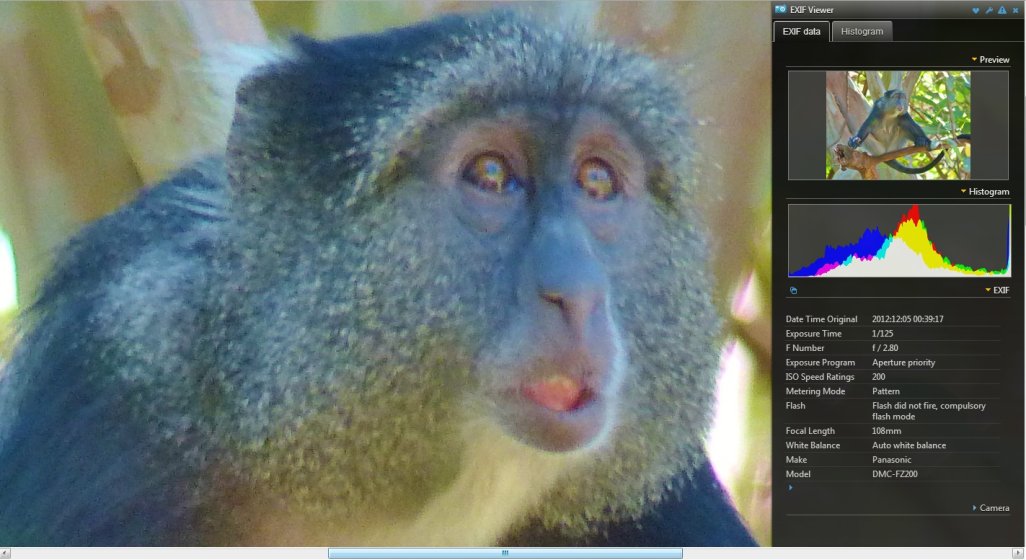Close the EXIF Viewer panel

[1016, 10]
